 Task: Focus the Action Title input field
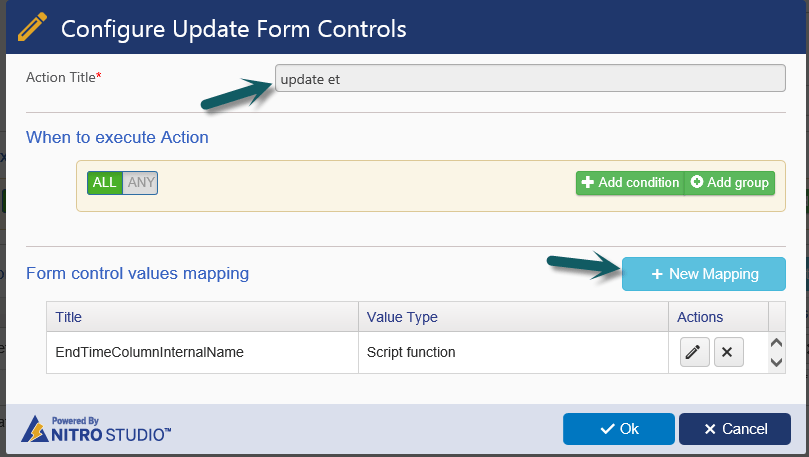tap(530, 78)
